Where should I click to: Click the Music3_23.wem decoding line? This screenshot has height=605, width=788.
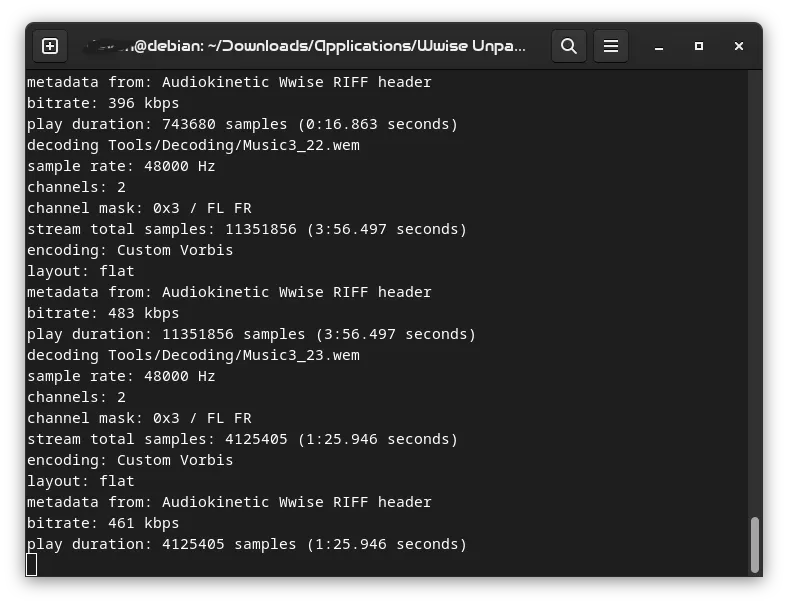pos(193,355)
